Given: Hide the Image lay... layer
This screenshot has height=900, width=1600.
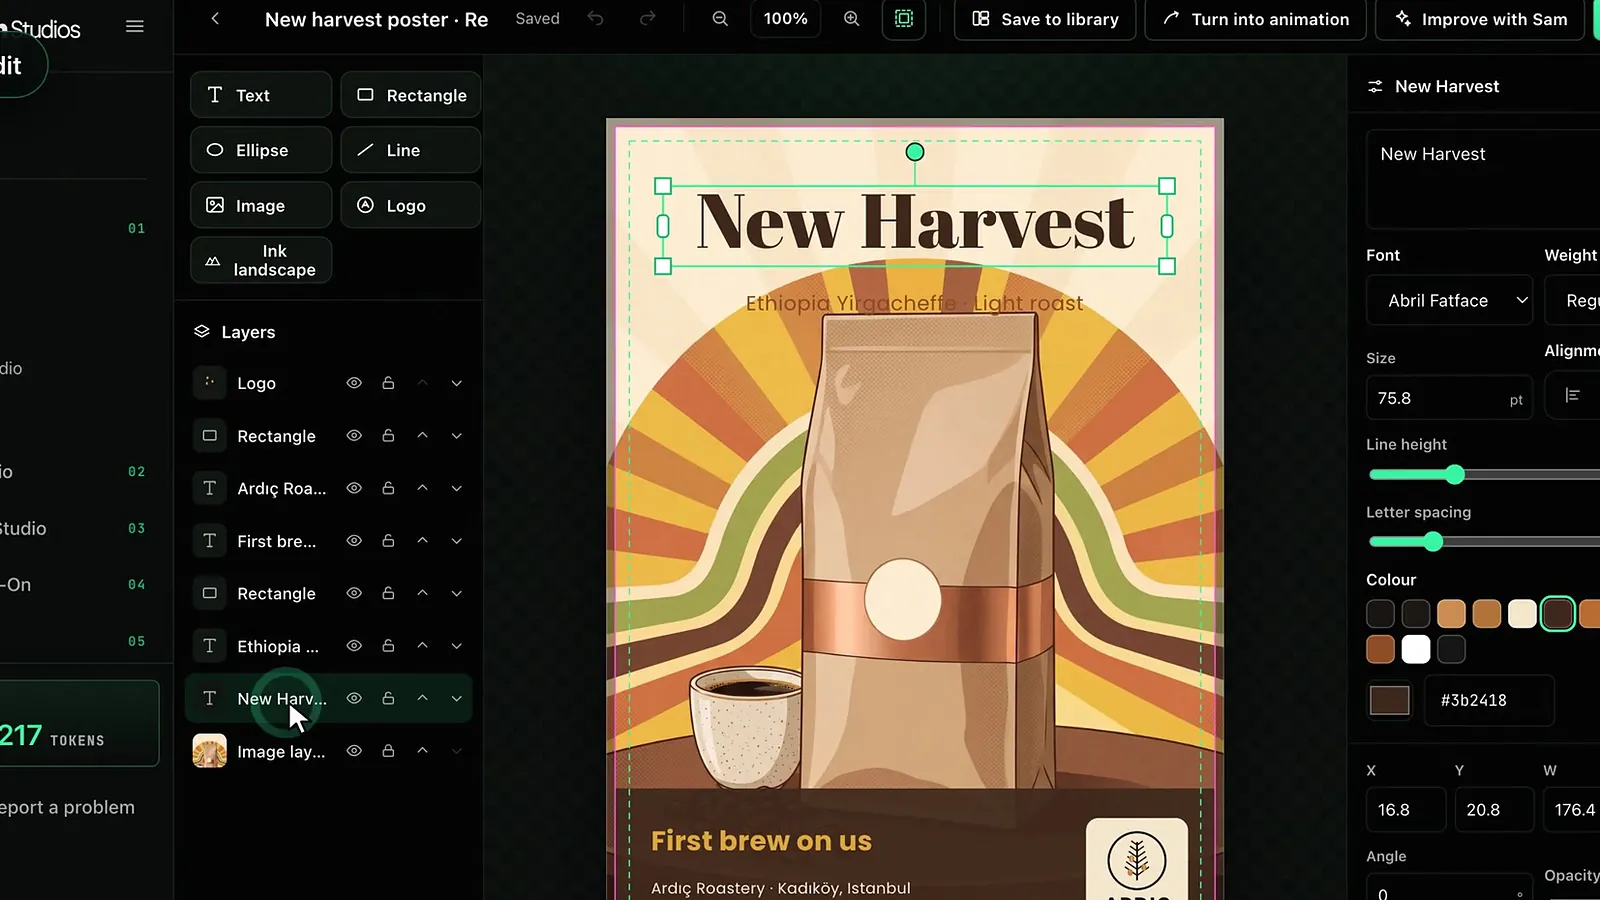Looking at the screenshot, I should (354, 751).
